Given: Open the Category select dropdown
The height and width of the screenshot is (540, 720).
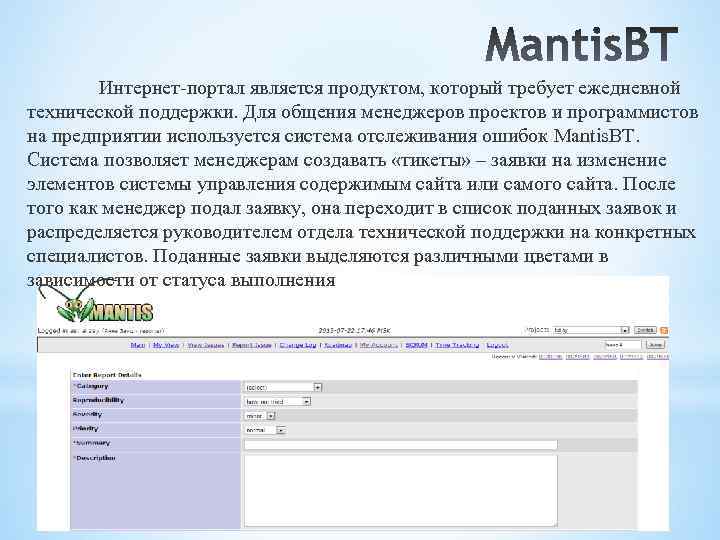Looking at the screenshot, I should point(283,388).
